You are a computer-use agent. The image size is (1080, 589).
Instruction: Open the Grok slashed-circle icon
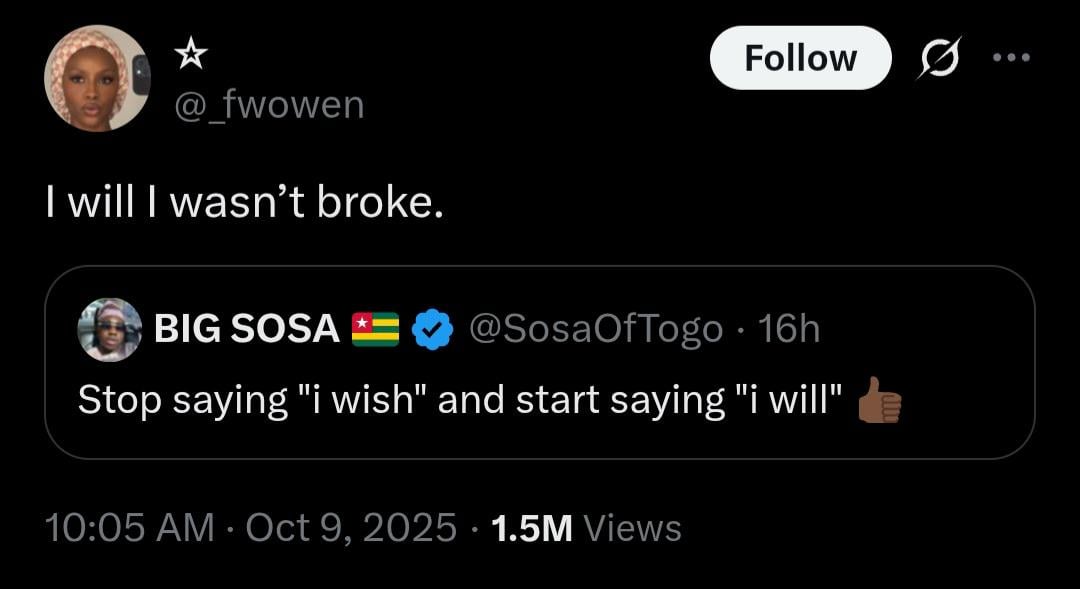tap(940, 58)
